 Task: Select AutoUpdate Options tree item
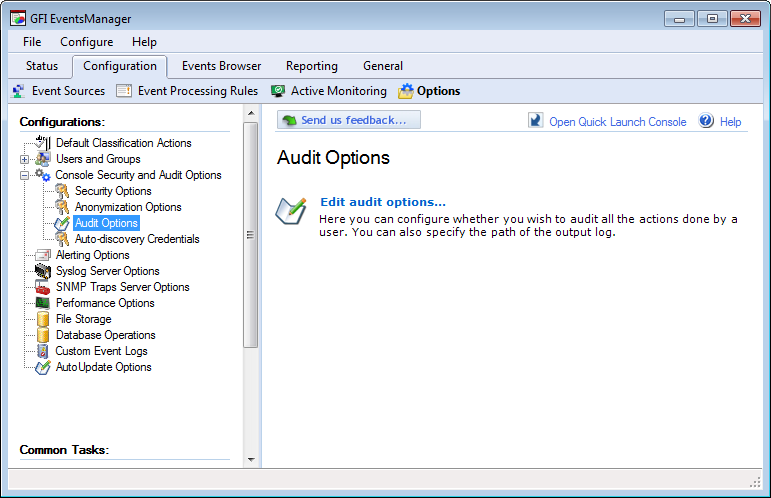pyautogui.click(x=103, y=367)
